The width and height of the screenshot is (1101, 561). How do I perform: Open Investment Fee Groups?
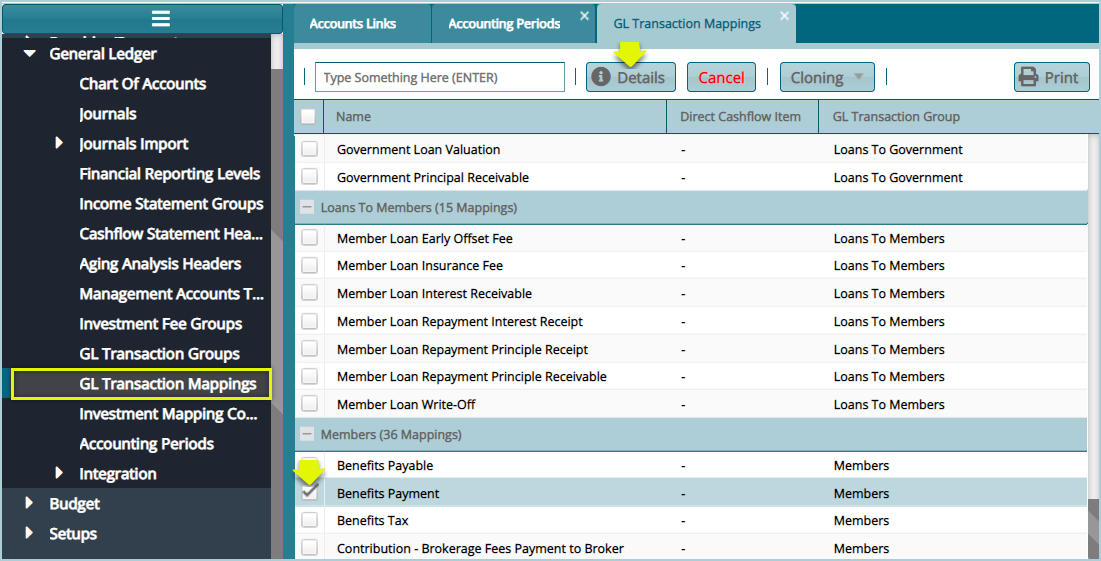pyautogui.click(x=161, y=324)
